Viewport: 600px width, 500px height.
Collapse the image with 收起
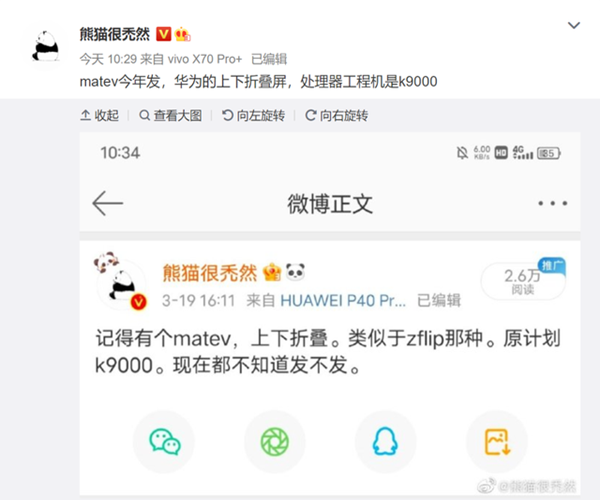(x=99, y=115)
